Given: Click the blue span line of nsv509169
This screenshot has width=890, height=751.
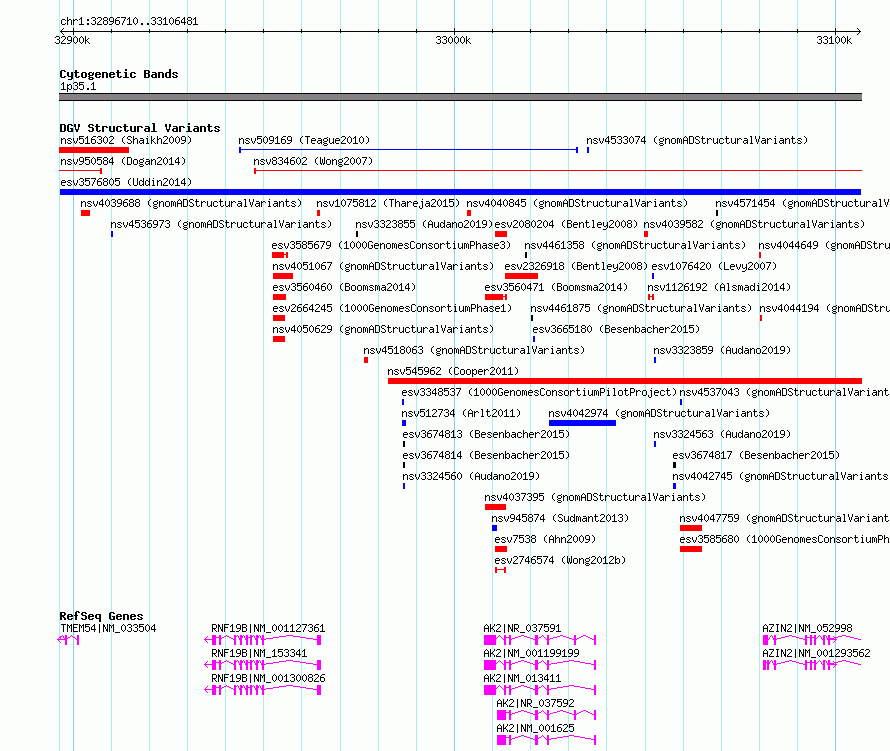Looking at the screenshot, I should click(x=408, y=150).
